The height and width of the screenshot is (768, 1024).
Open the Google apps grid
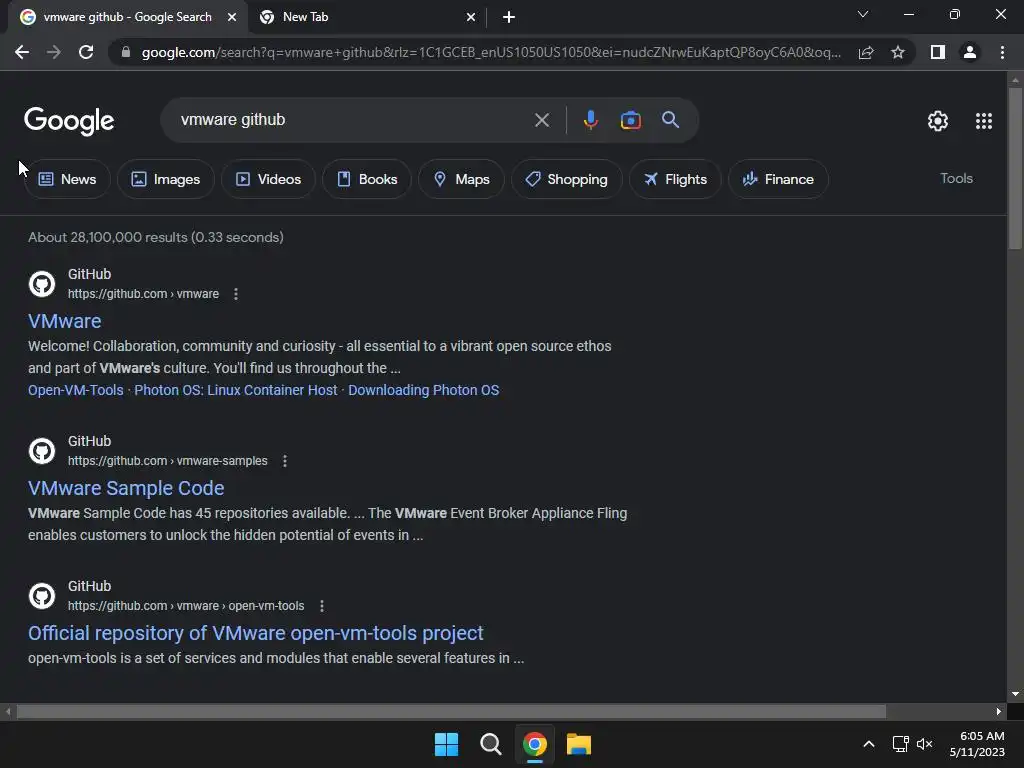pos(984,121)
